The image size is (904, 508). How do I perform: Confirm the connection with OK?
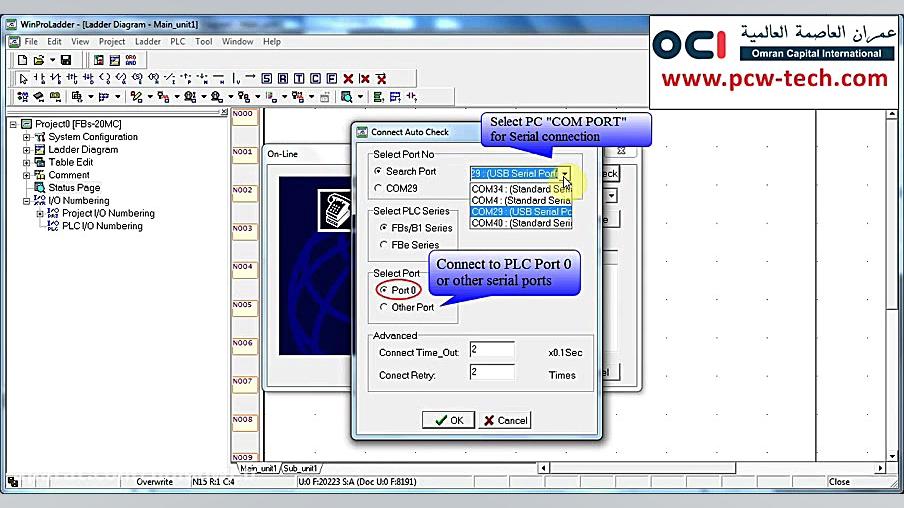[448, 420]
